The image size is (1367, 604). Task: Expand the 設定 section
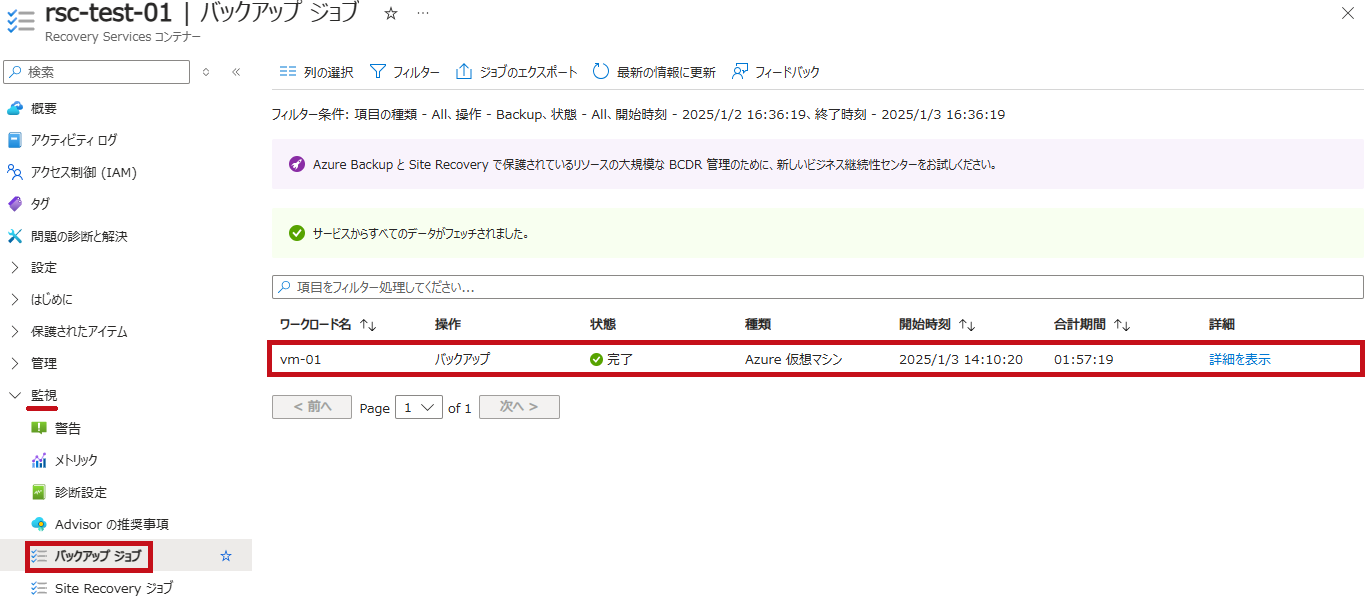pyautogui.click(x=44, y=267)
